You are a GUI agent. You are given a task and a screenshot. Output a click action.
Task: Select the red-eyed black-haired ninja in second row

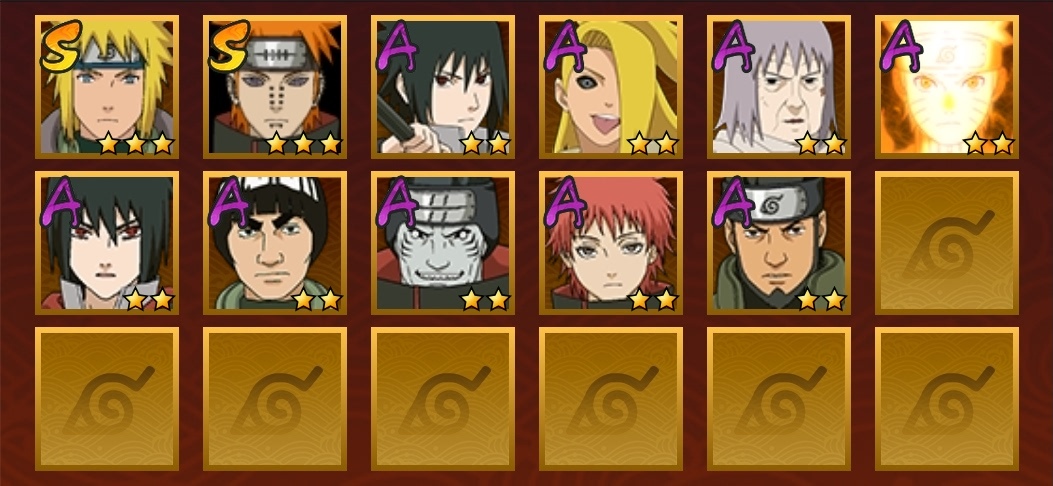(x=107, y=243)
